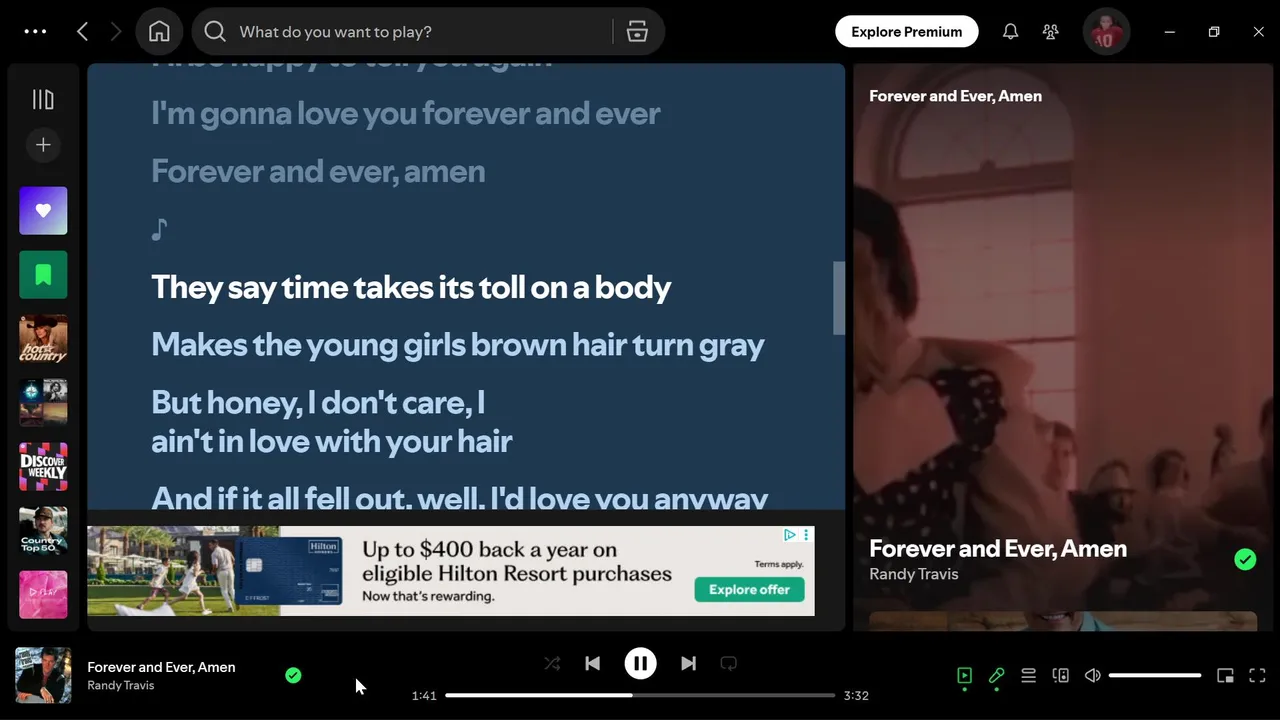Open What's New notifications bell
The width and height of the screenshot is (1280, 720).
(x=1011, y=32)
